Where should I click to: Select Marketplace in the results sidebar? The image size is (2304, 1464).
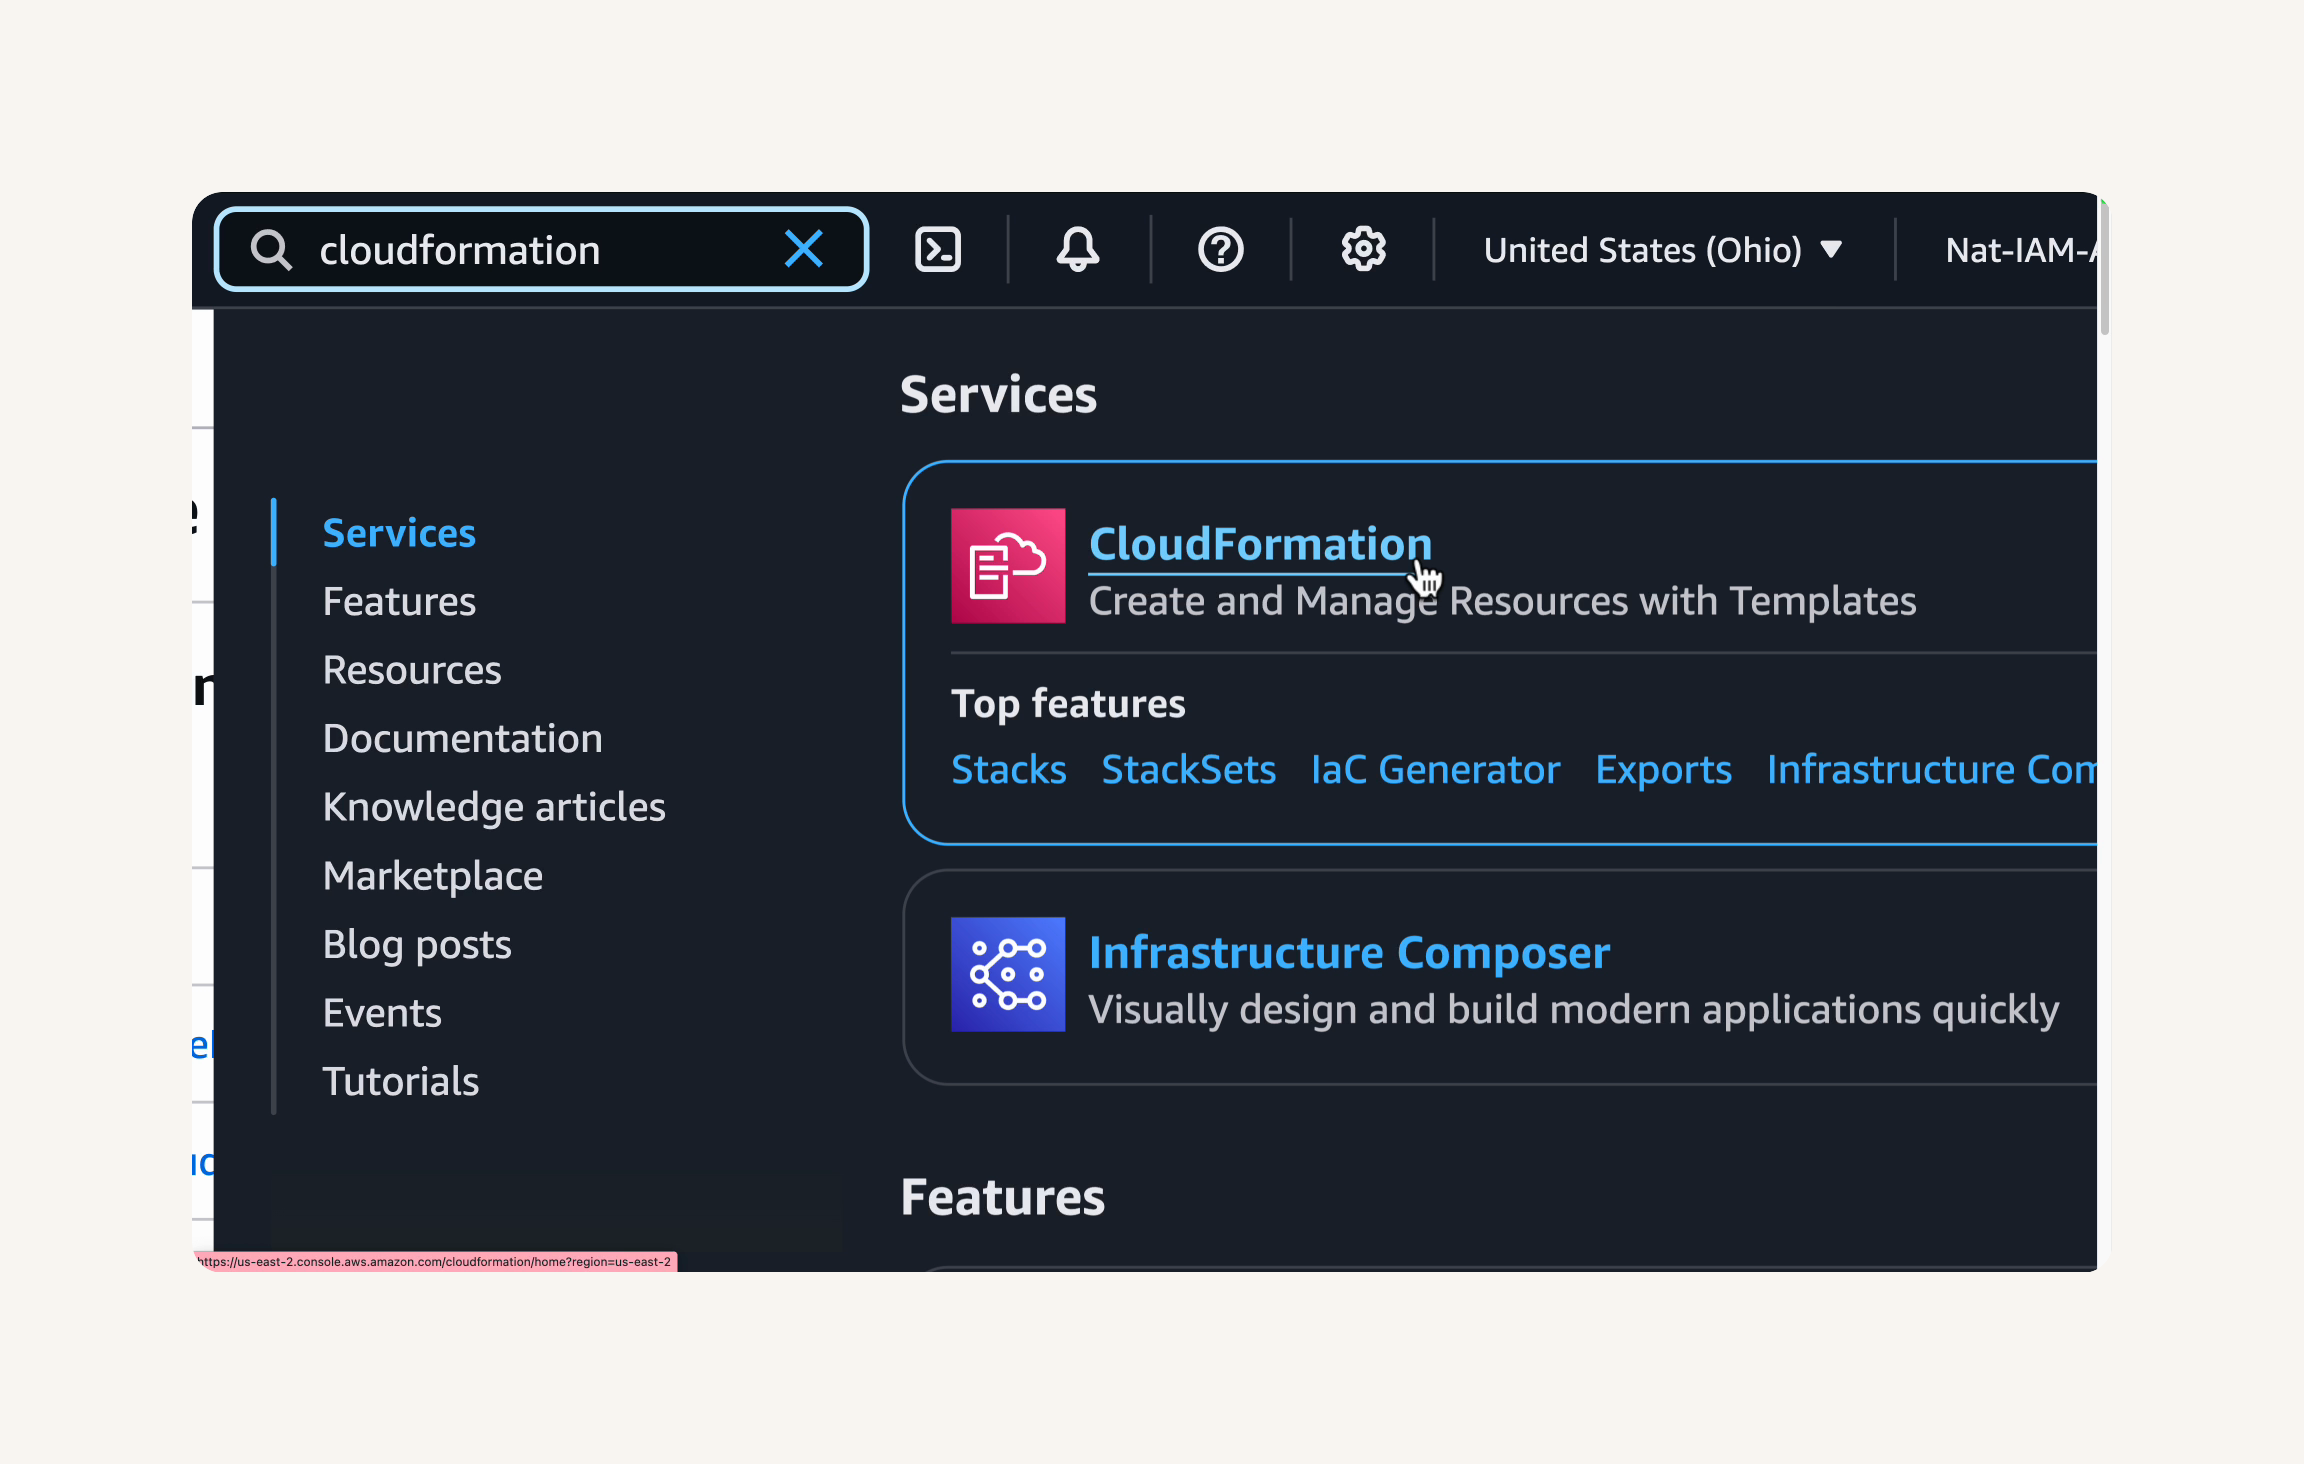click(x=432, y=876)
